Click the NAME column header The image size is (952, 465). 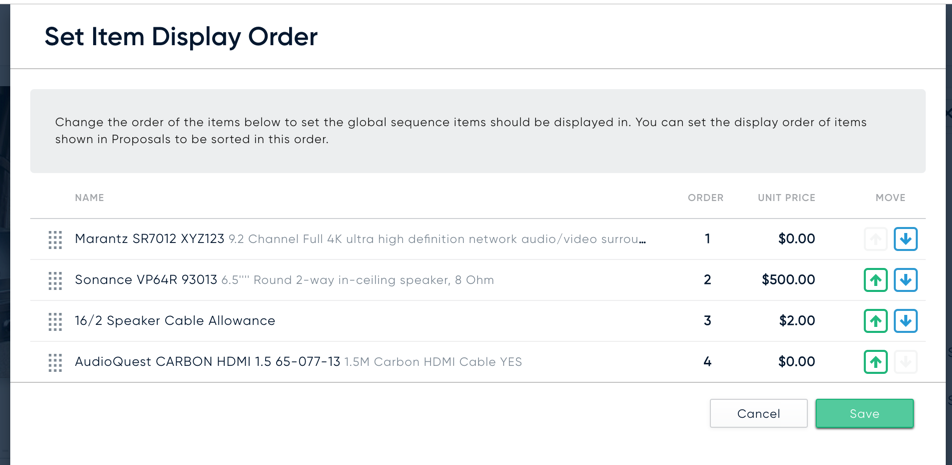click(89, 197)
